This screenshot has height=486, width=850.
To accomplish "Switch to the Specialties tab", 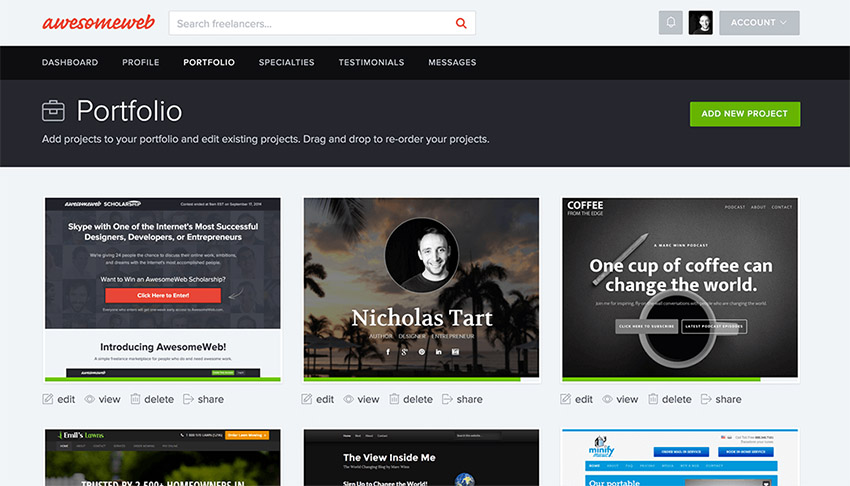I will tap(286, 62).
